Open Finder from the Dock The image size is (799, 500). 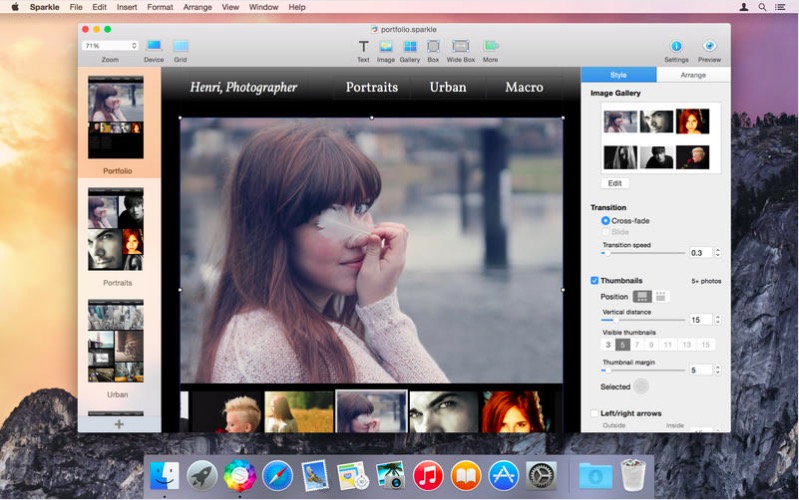pyautogui.click(x=164, y=476)
